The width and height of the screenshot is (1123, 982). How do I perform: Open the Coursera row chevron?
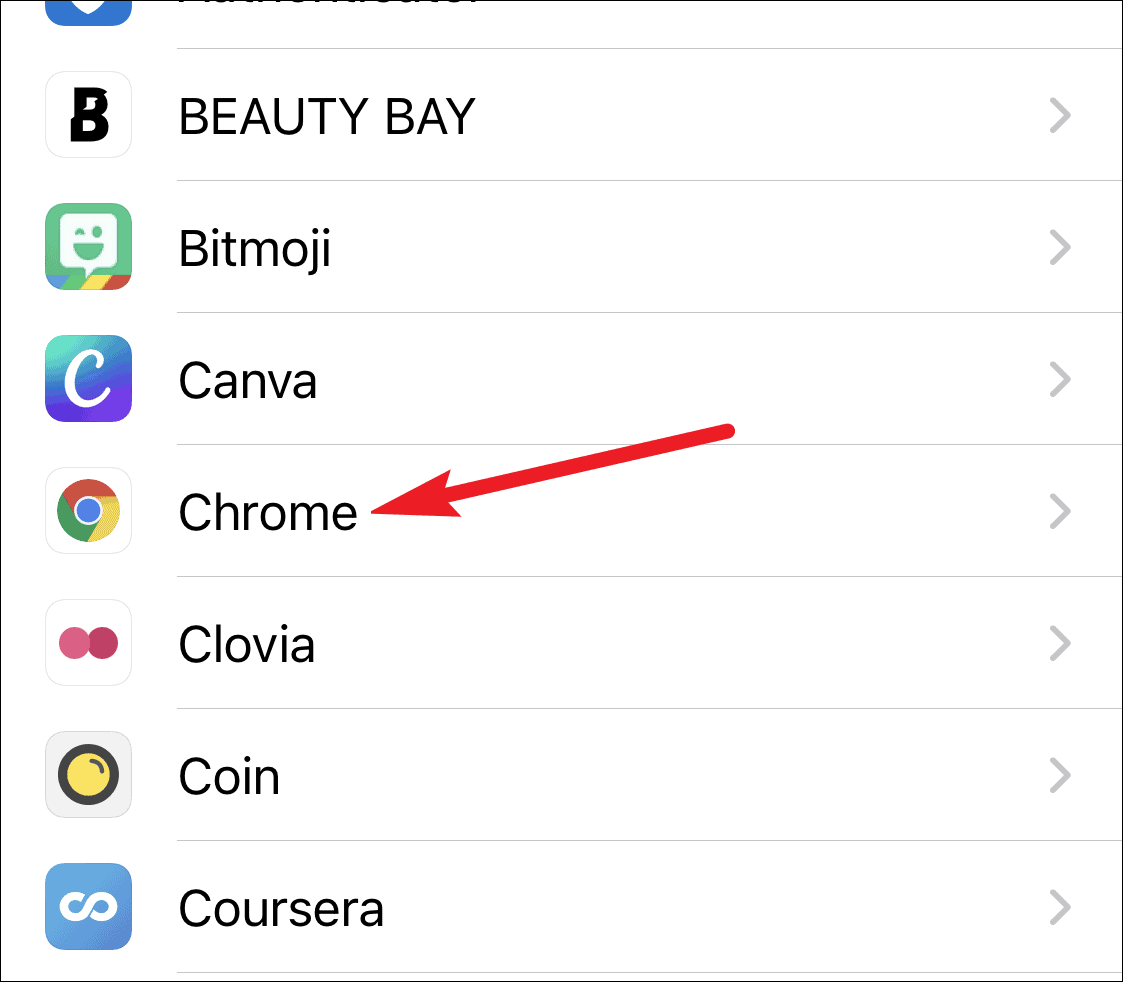coord(1060,908)
